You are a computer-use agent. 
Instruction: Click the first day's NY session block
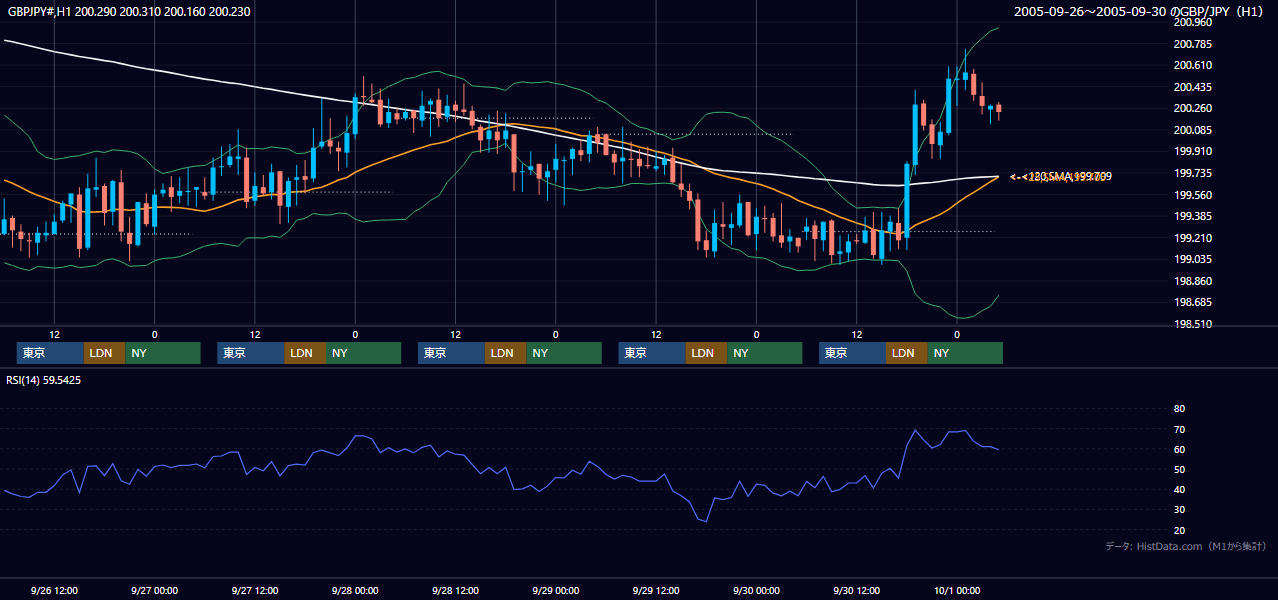(163, 353)
